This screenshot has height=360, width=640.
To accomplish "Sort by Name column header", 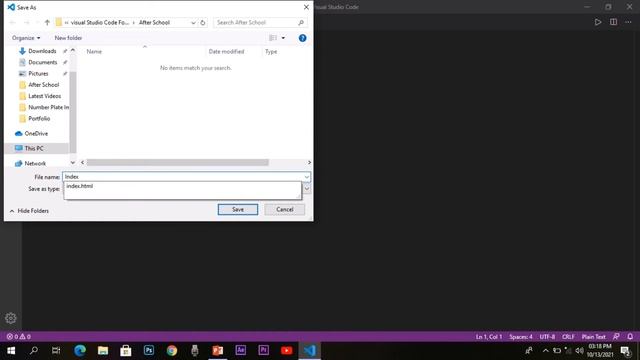I will (94, 51).
